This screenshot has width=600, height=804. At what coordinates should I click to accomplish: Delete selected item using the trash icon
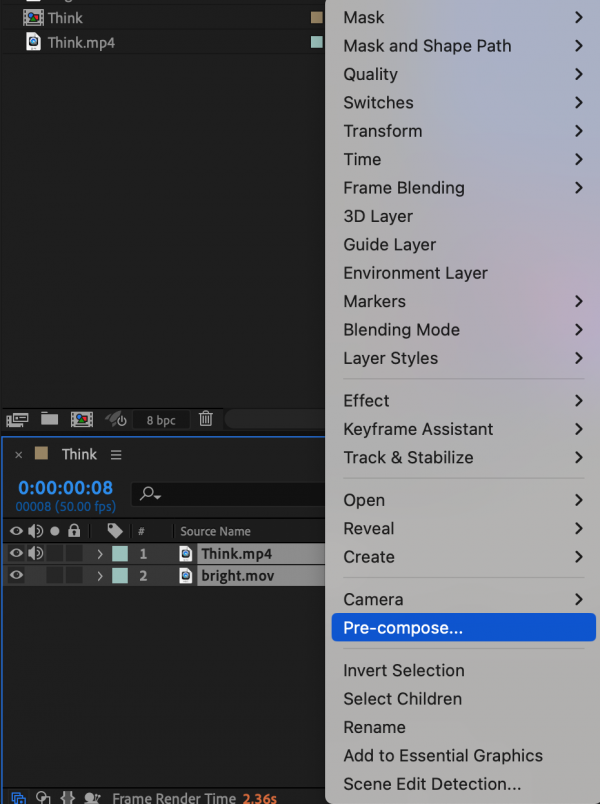[205, 419]
